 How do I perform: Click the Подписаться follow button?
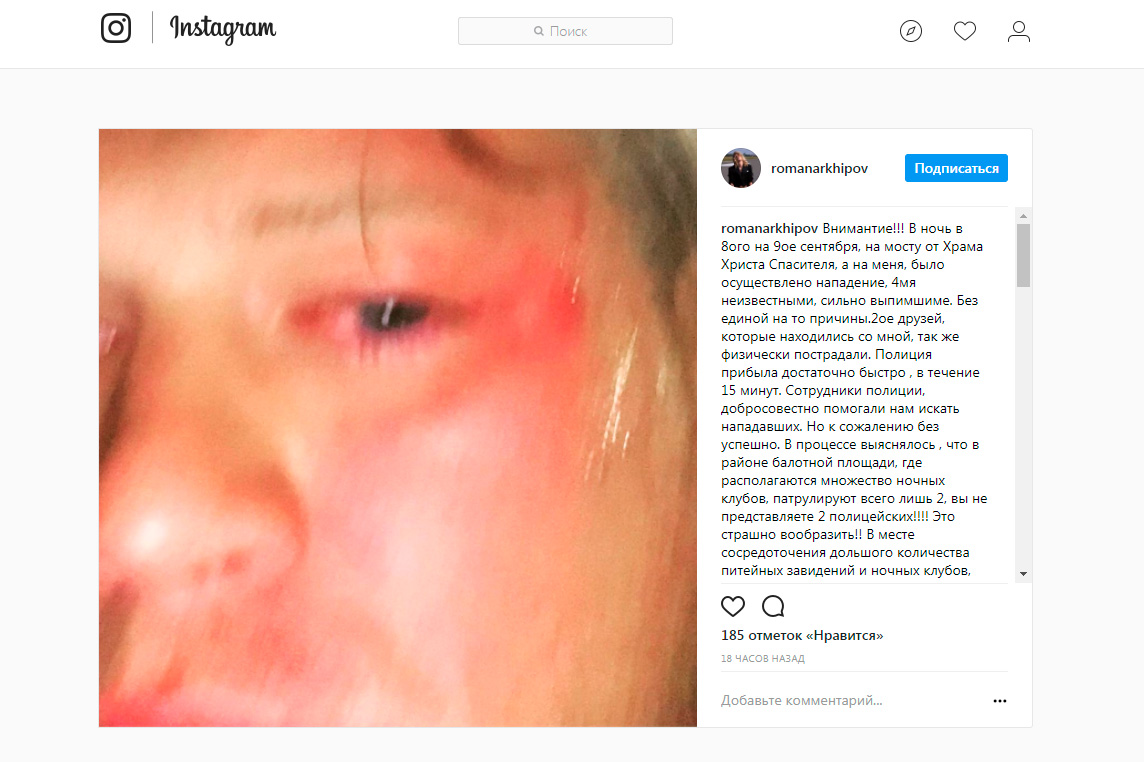coord(956,168)
